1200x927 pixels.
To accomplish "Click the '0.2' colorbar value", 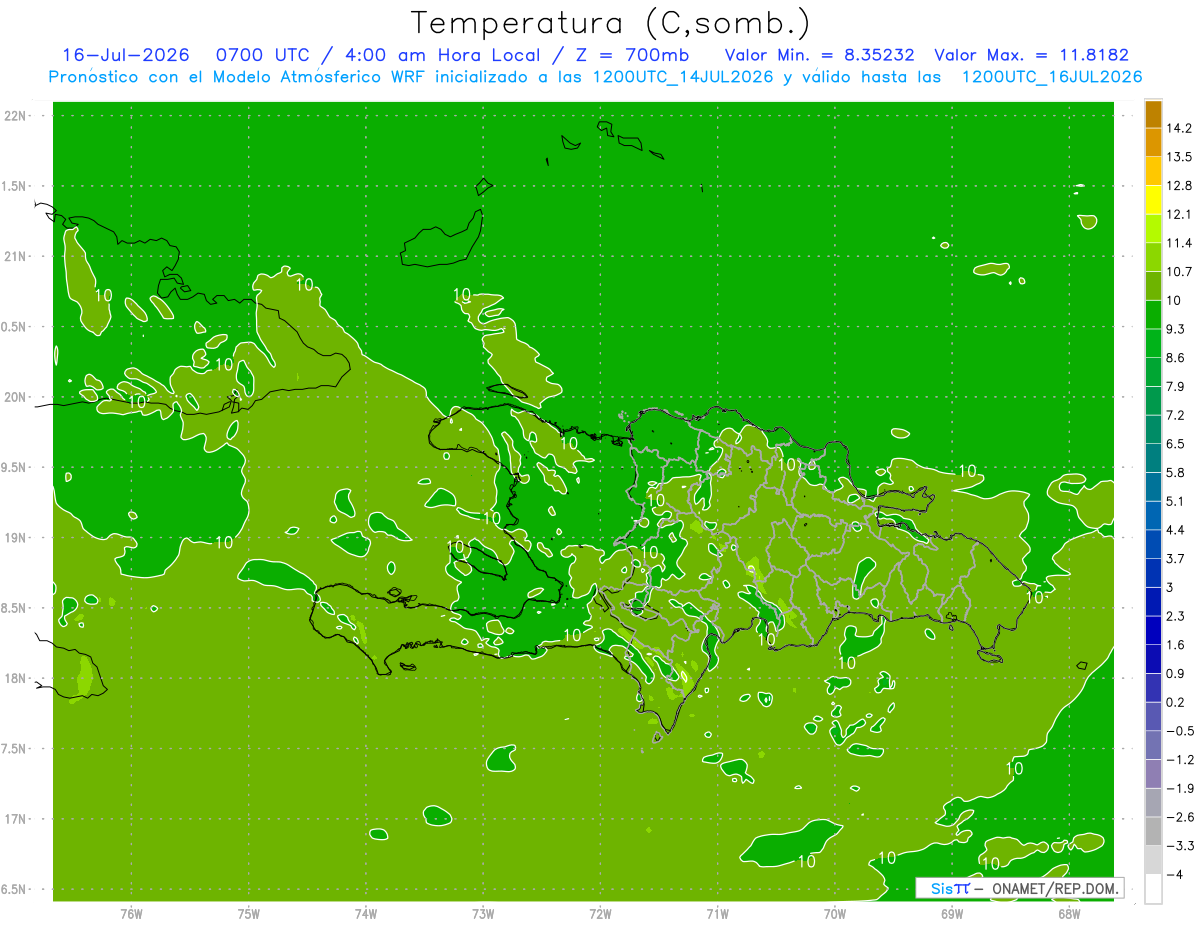I will point(1175,702).
